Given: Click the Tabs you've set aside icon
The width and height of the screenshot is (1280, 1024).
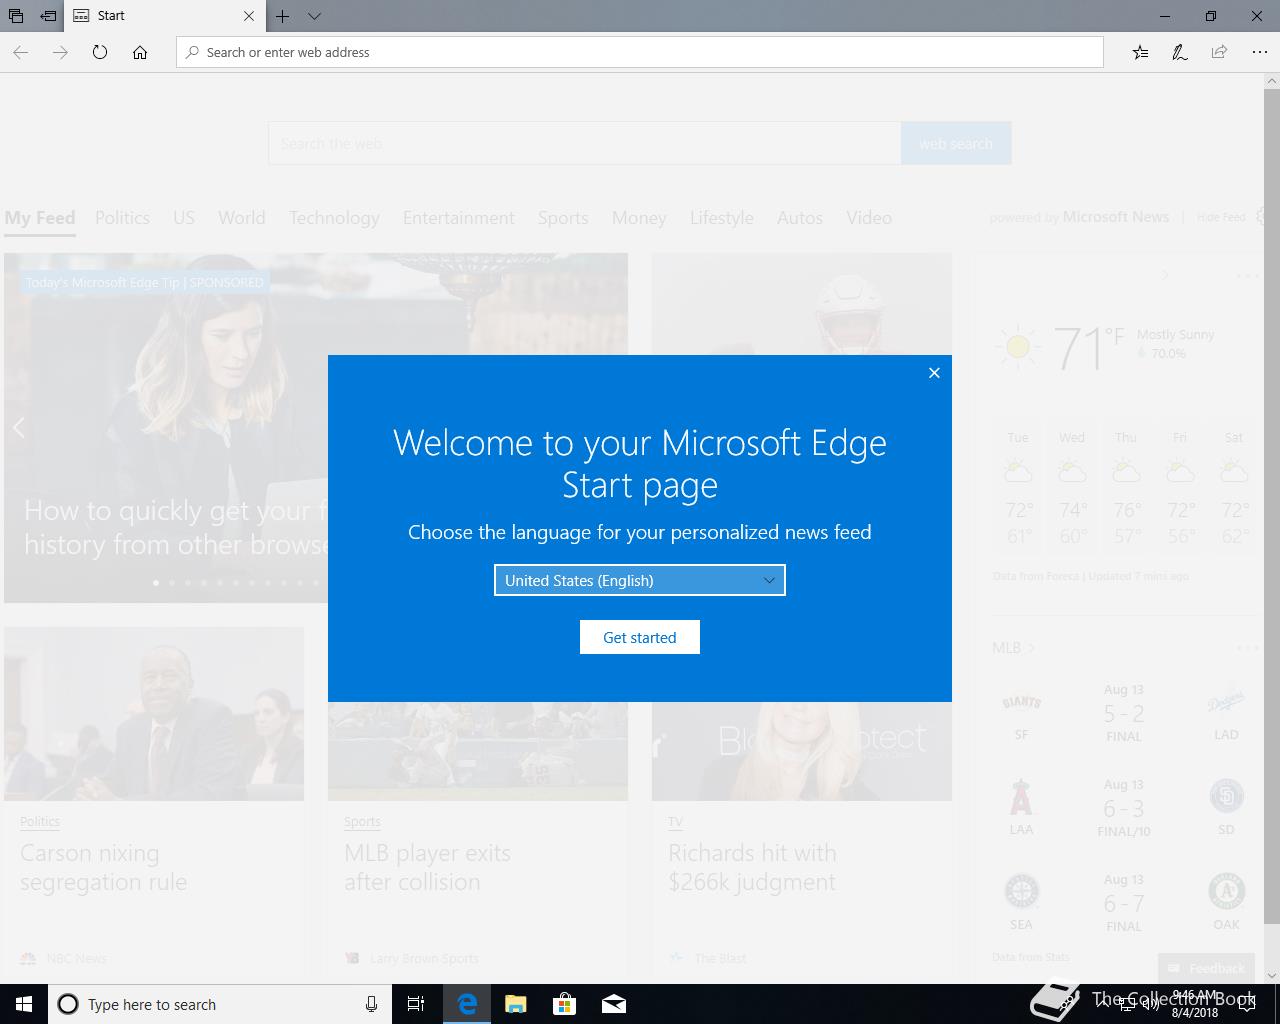Looking at the screenshot, I should (16, 16).
